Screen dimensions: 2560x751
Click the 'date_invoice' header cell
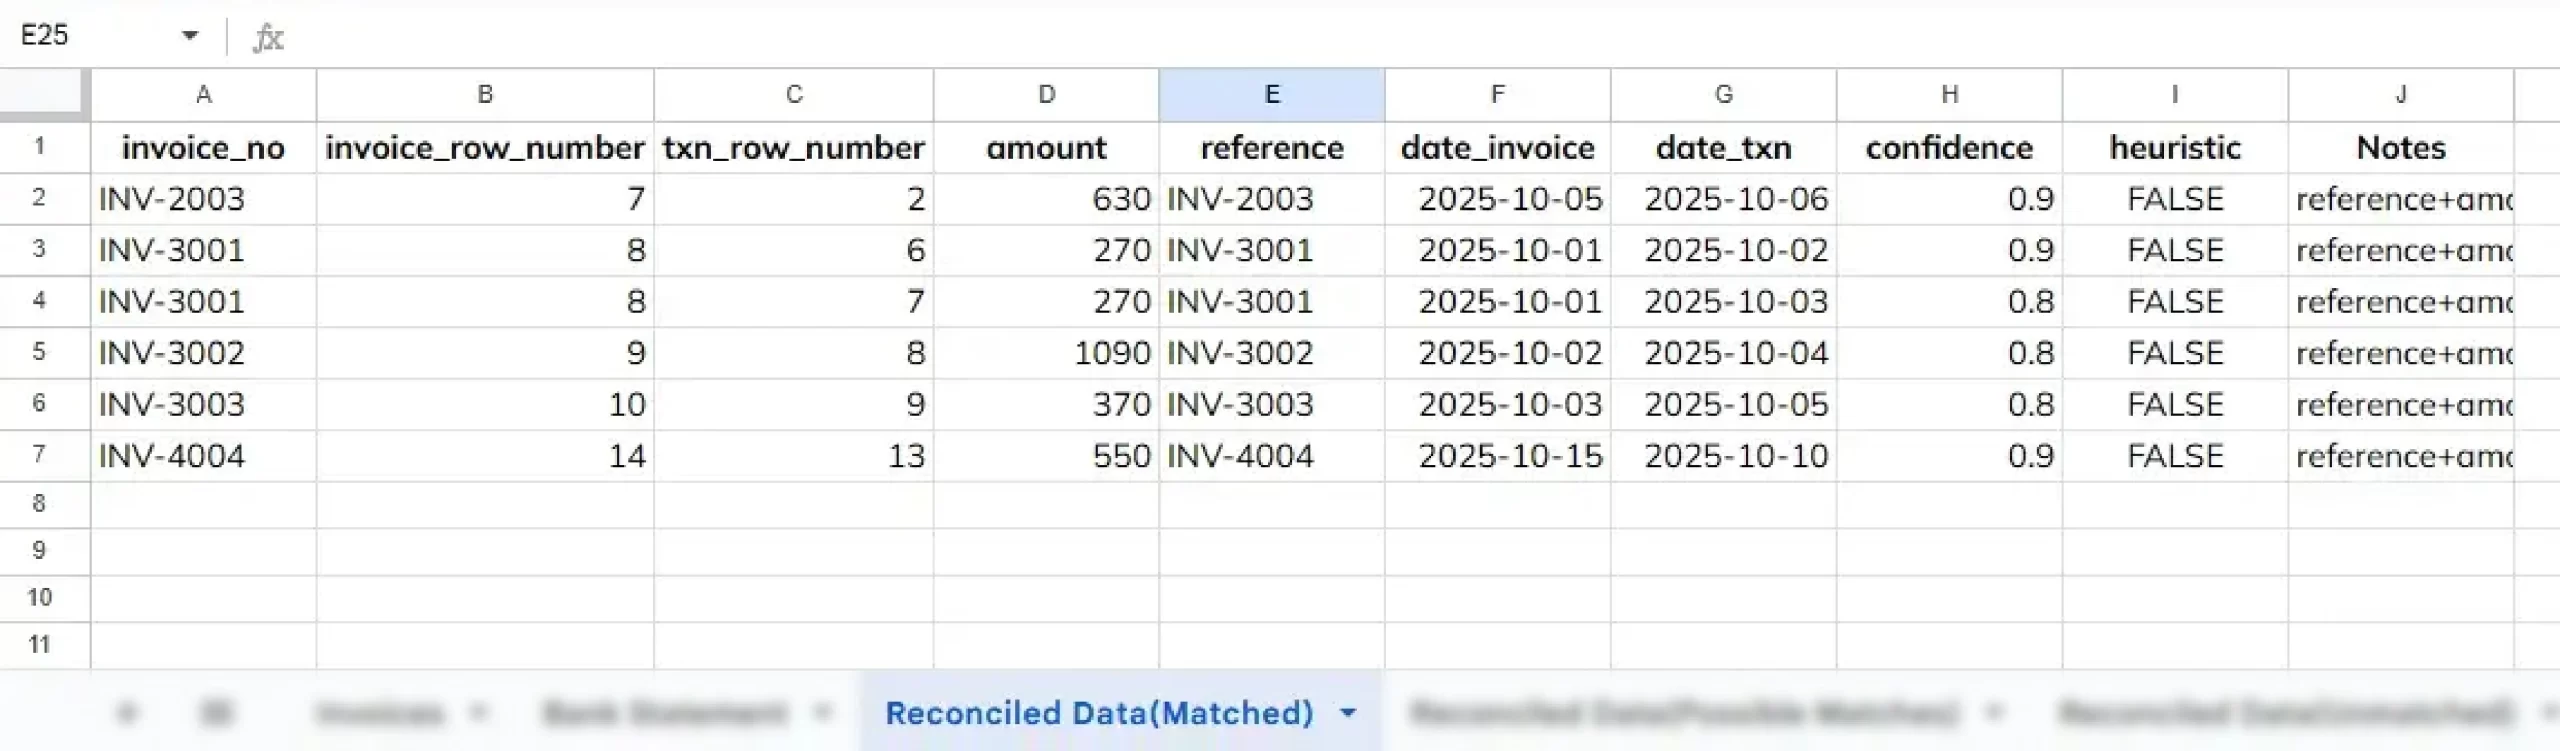click(x=1498, y=148)
